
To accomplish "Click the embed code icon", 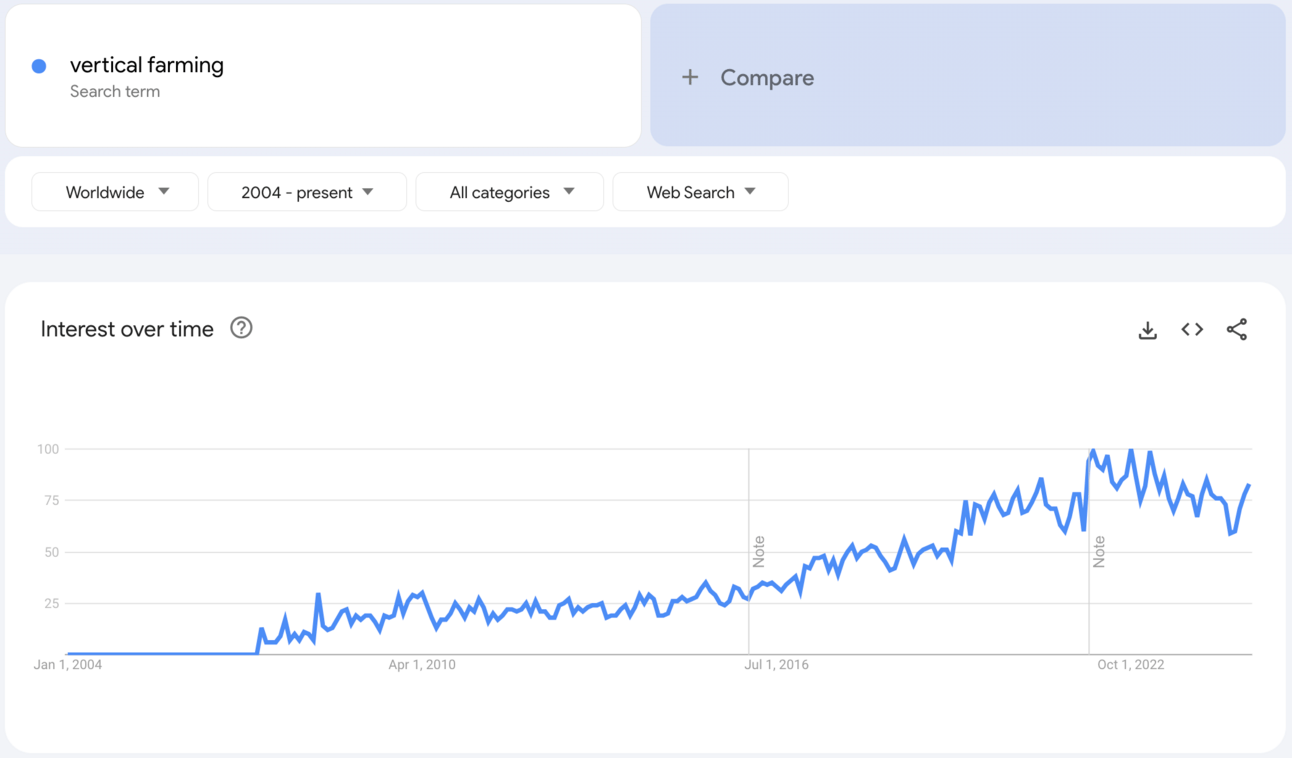I will coord(1192,329).
